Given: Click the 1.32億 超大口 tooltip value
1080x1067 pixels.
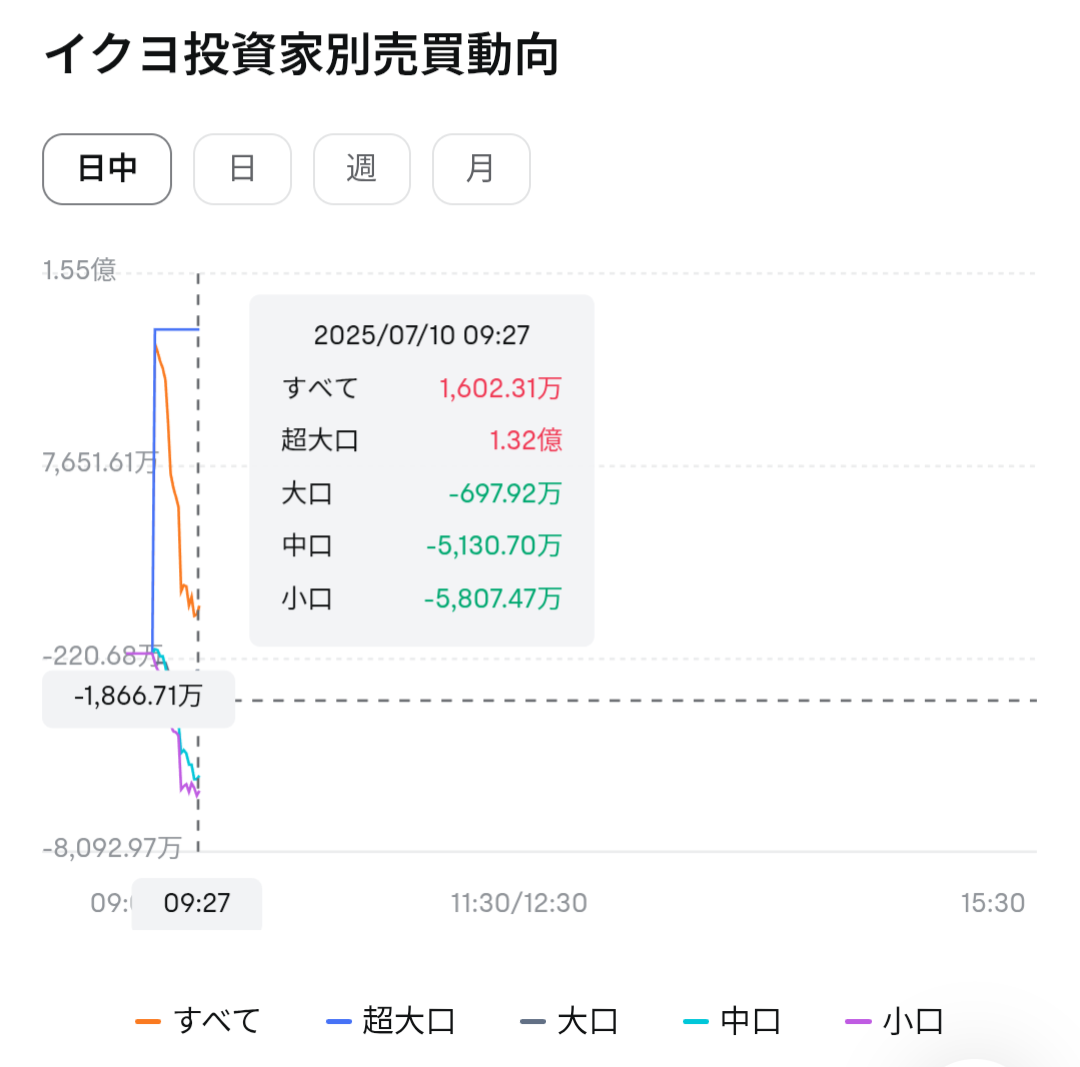Looking at the screenshot, I should click(x=524, y=440).
